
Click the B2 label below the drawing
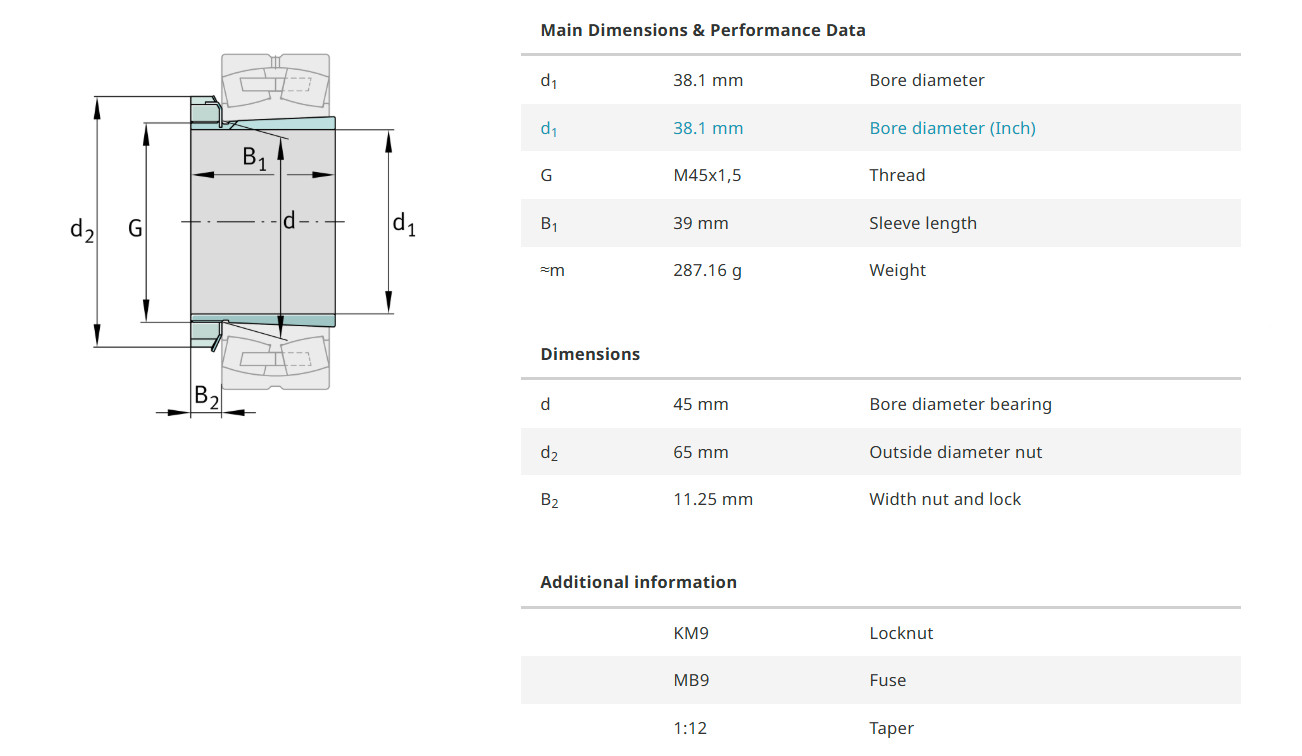(207, 397)
